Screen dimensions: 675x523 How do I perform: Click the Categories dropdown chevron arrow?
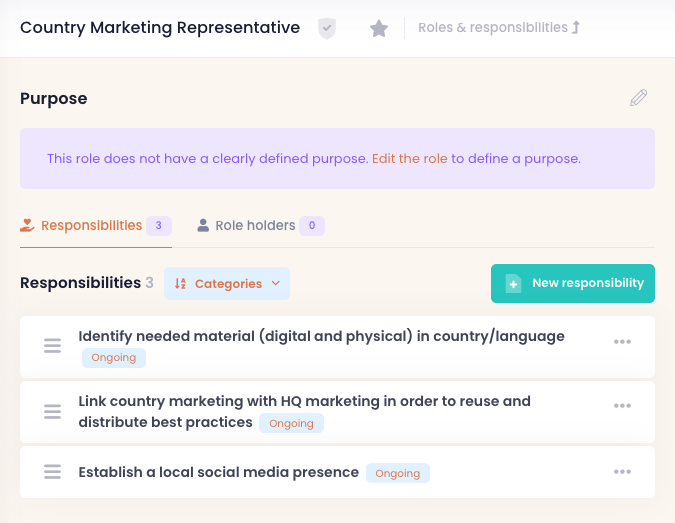(x=276, y=284)
